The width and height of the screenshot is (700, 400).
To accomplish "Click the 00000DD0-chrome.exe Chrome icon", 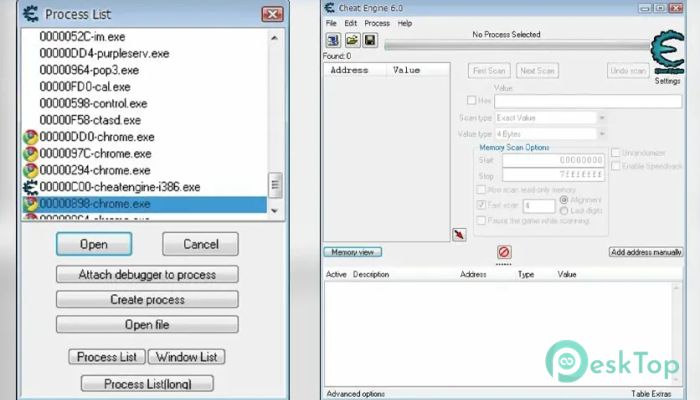I will pos(30,137).
